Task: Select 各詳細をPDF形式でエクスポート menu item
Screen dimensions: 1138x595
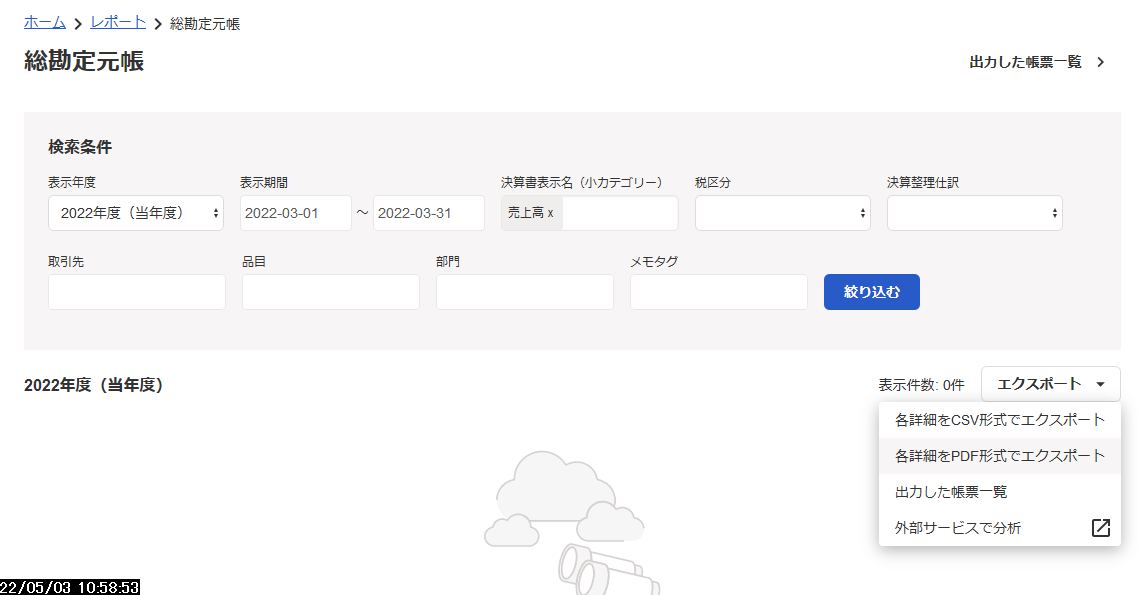Action: pyautogui.click(x=999, y=456)
